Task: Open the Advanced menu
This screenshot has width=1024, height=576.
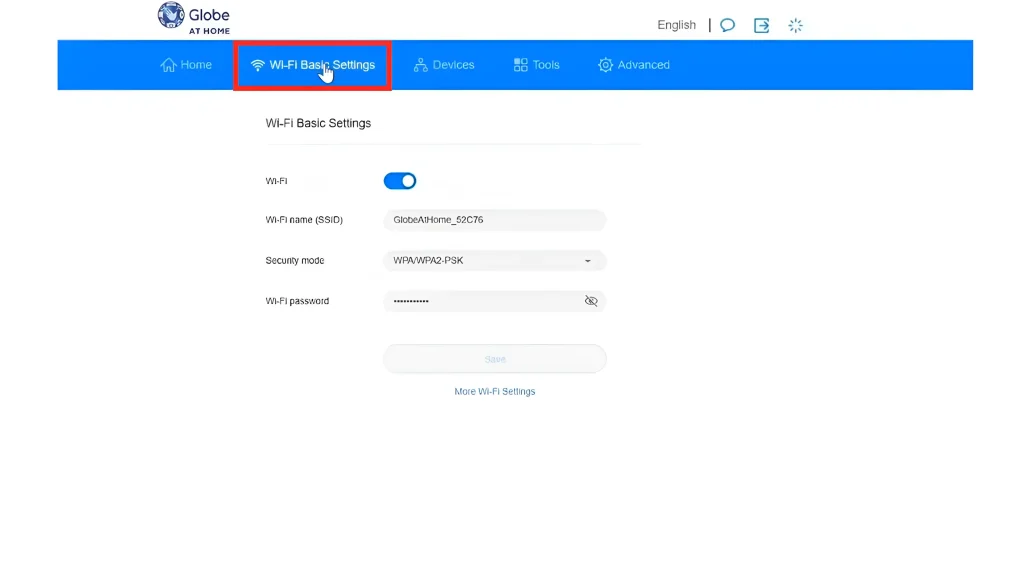Action: [x=634, y=64]
